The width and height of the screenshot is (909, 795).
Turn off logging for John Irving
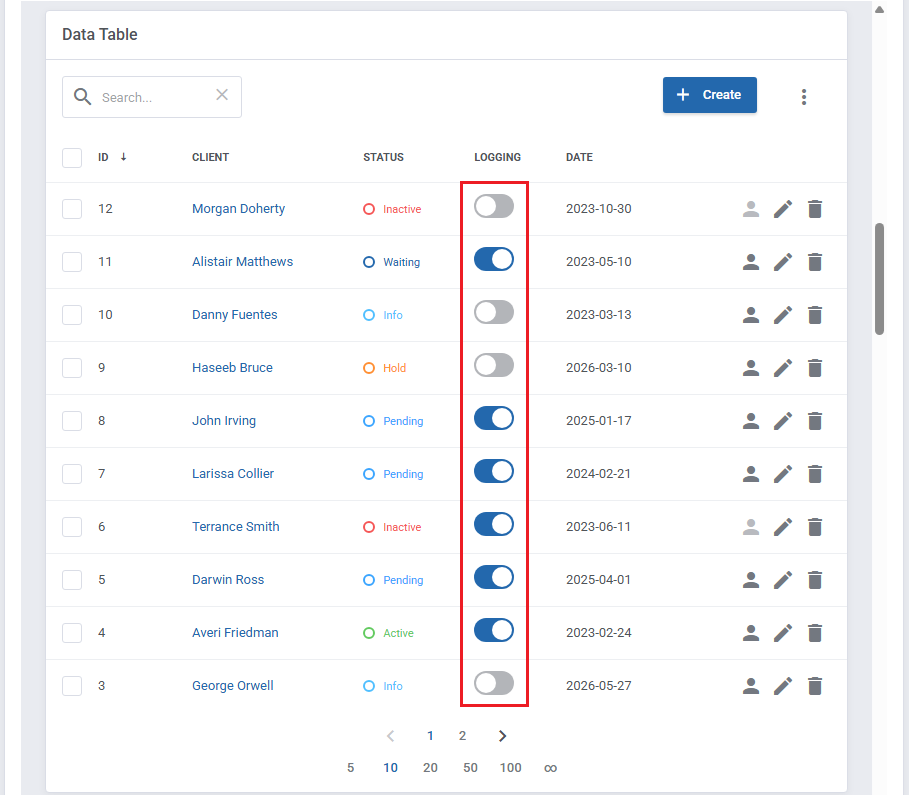(x=494, y=419)
